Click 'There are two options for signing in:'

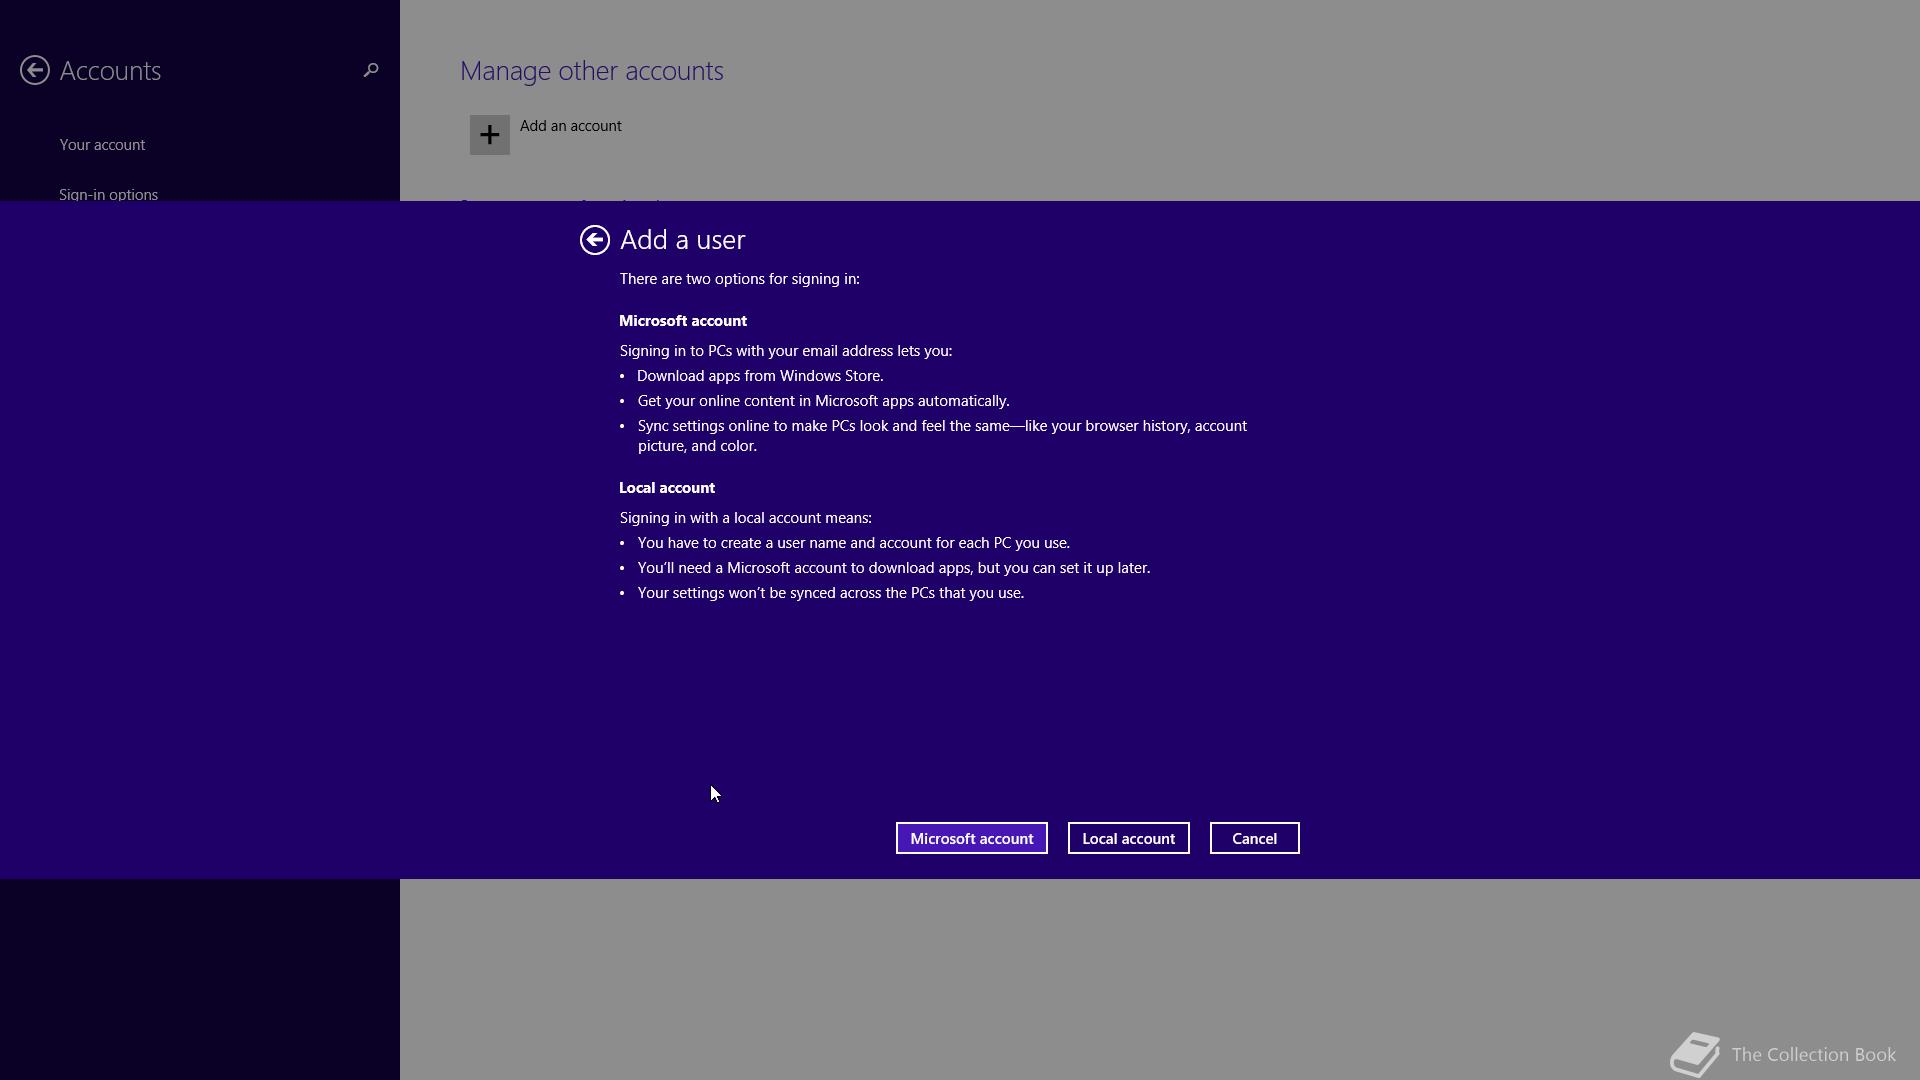pyautogui.click(x=739, y=279)
